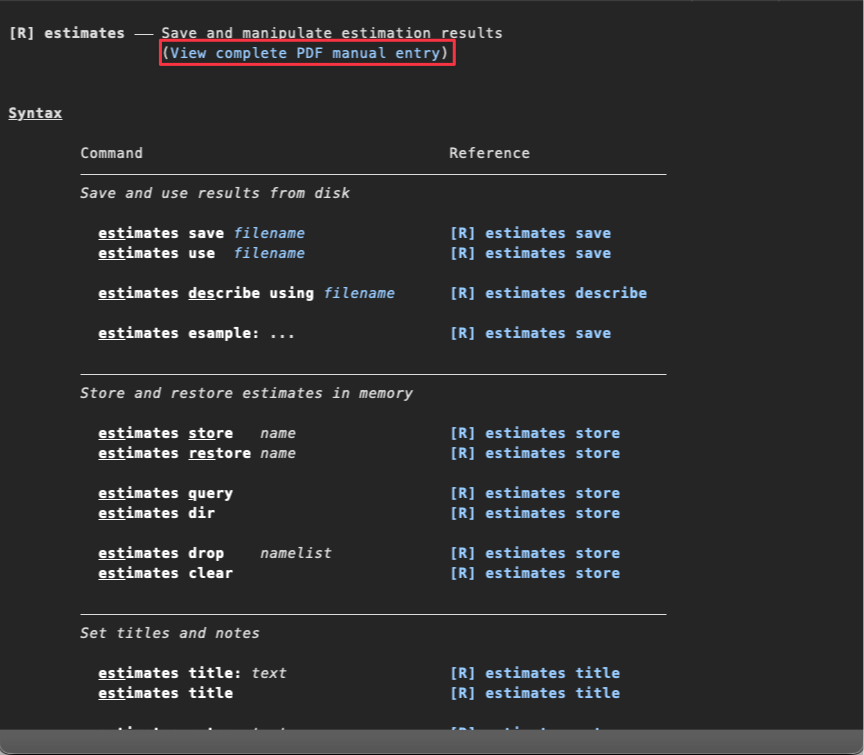Open the reference link for estimates query

(x=534, y=493)
